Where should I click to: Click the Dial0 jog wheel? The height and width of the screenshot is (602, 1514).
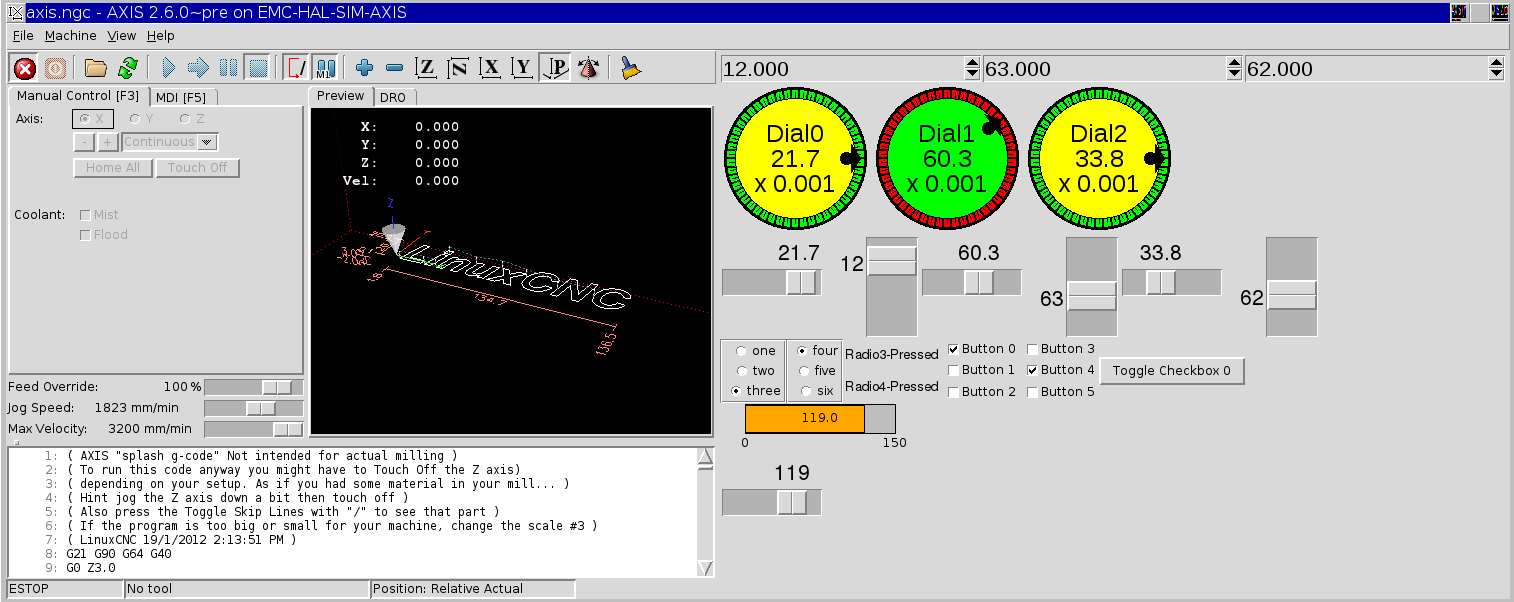(795, 159)
